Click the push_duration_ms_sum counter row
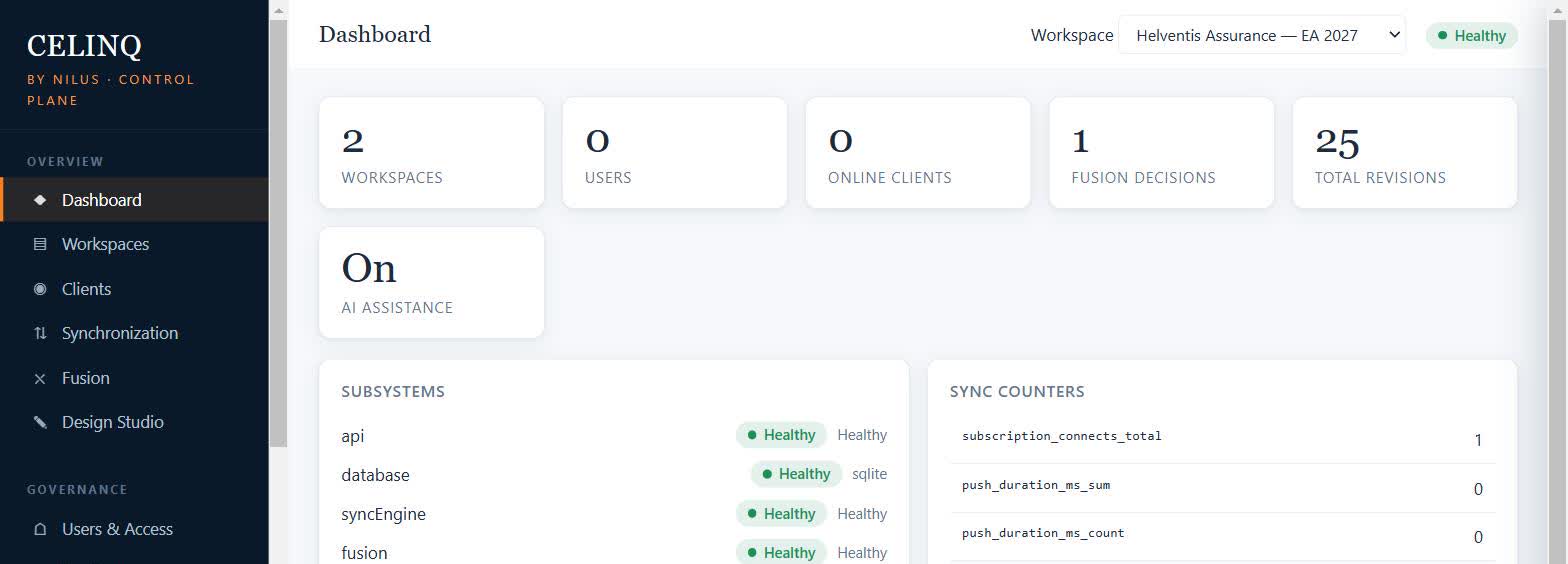1568x564 pixels. click(1223, 488)
